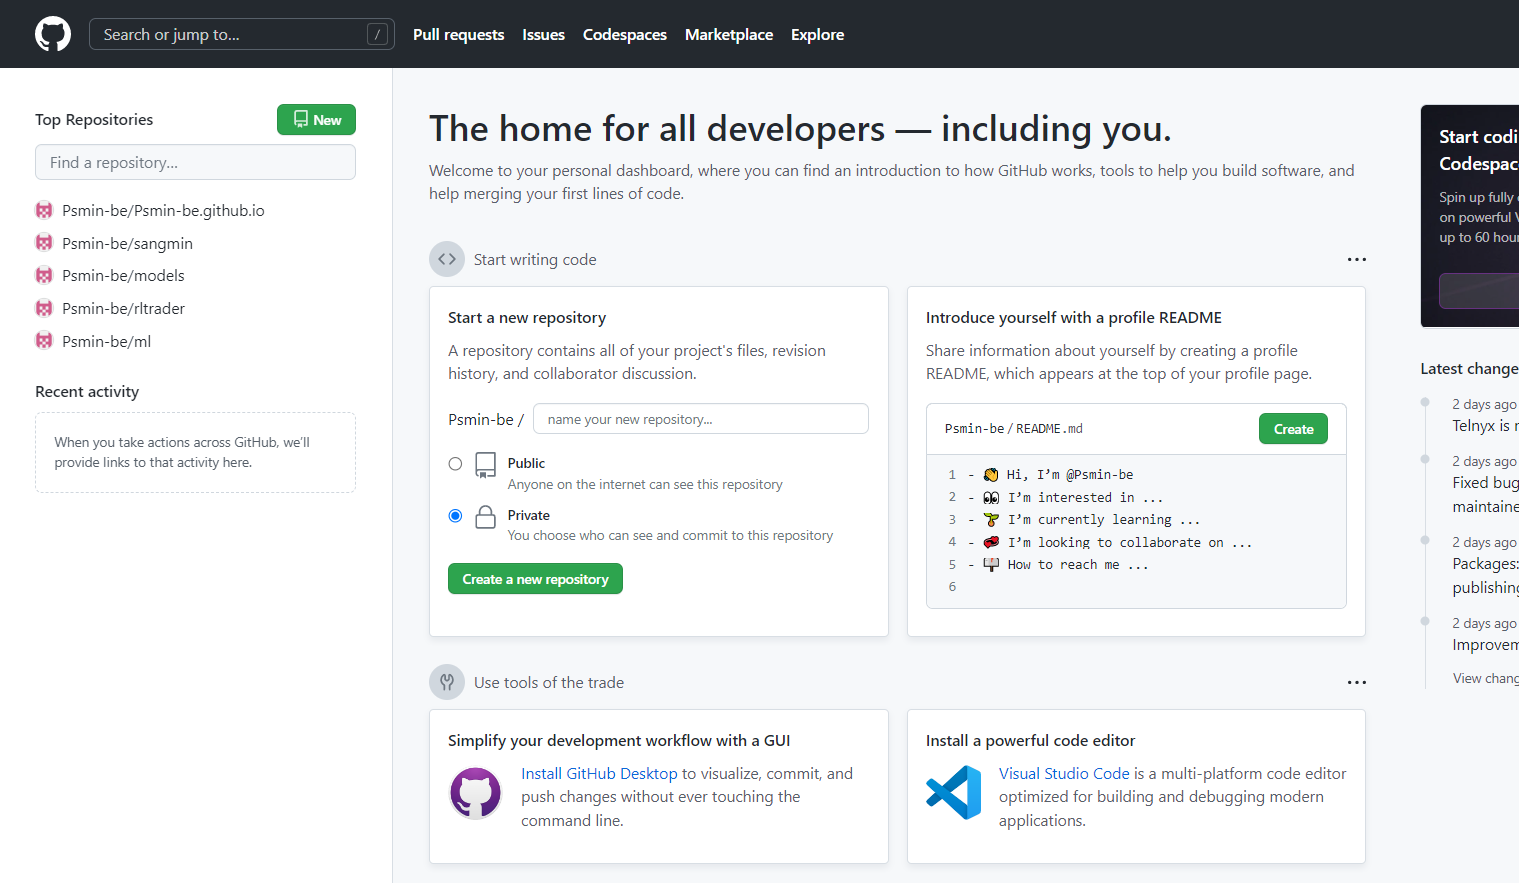Image resolution: width=1519 pixels, height=883 pixels.
Task: Click Create a new repository button
Action: pos(535,579)
